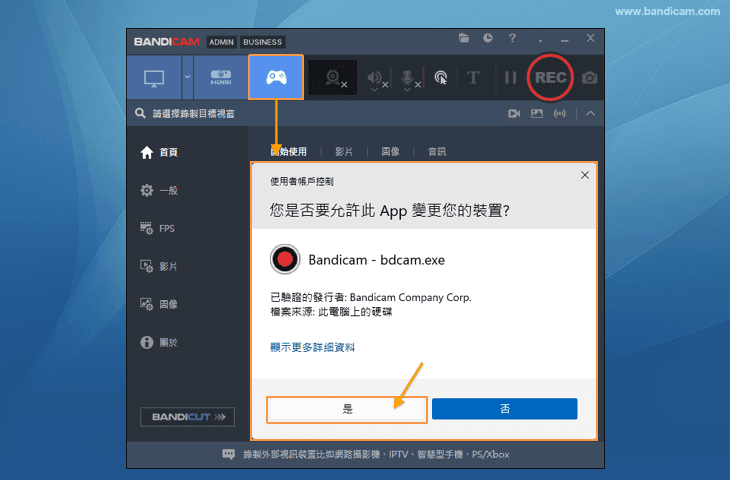Open 首頁 home sidebar item

point(159,152)
